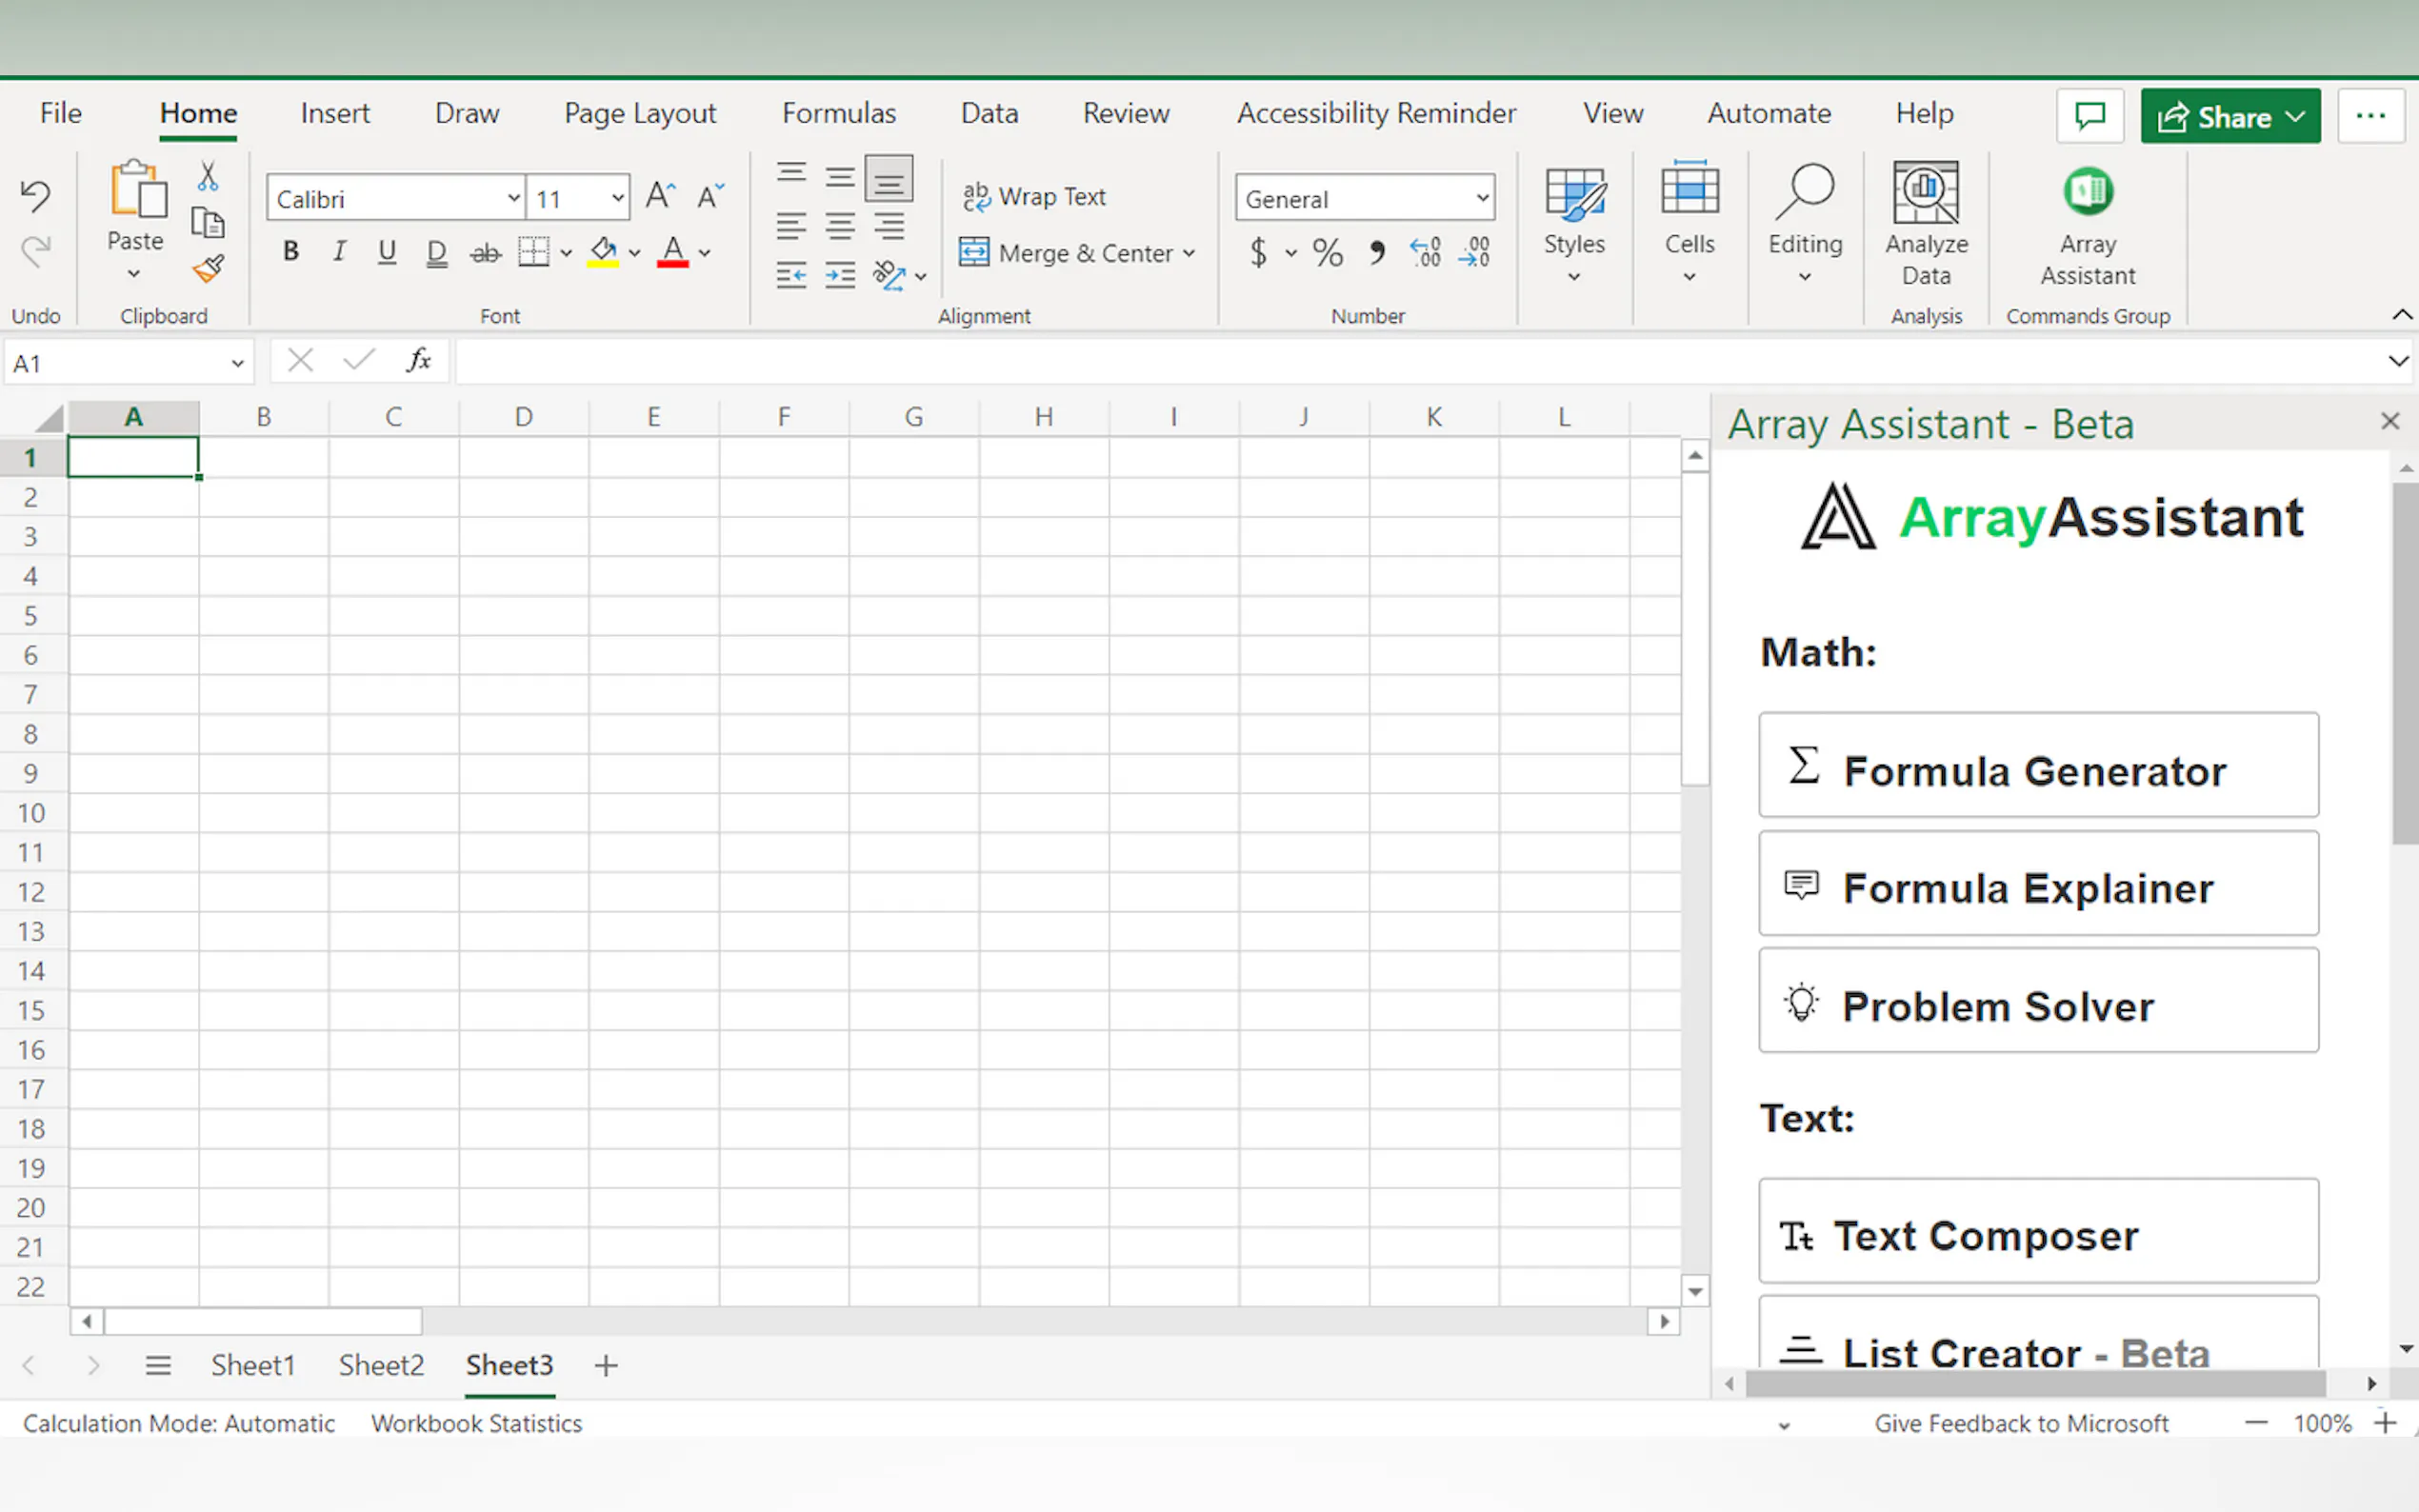2419x1512 pixels.
Task: Apply bold formatting
Action: point(290,251)
